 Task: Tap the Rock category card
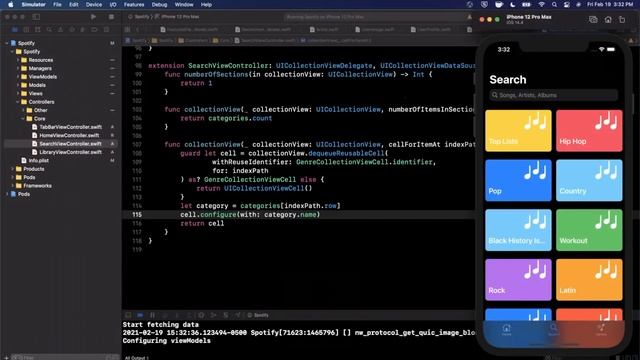tap(518, 280)
